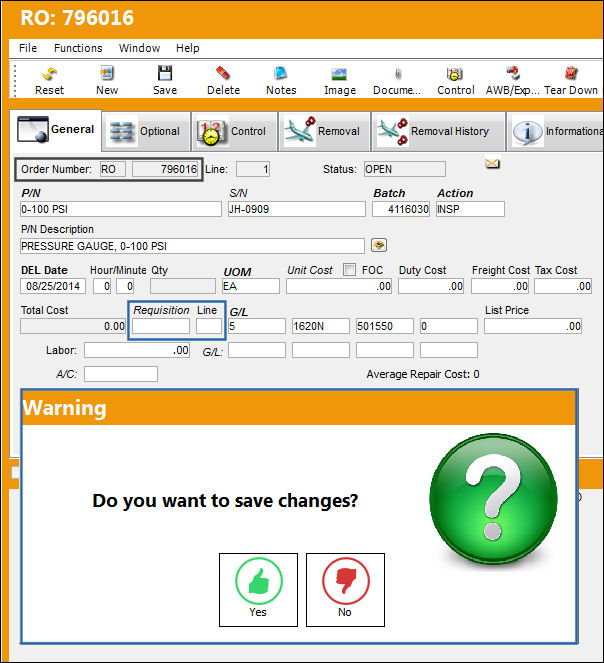Click the Order Number field 796016
The height and width of the screenshot is (663, 604).
click(x=165, y=169)
